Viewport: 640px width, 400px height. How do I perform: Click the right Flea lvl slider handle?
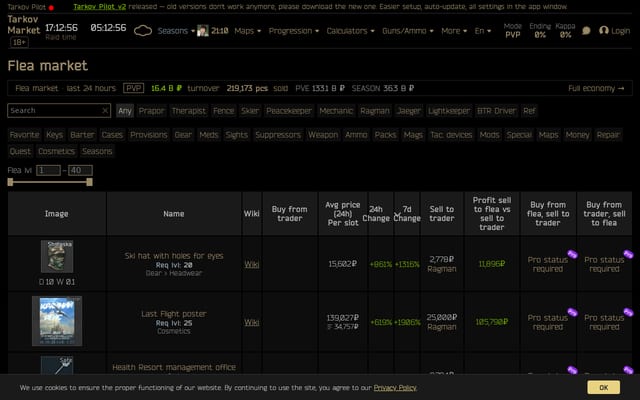point(89,182)
